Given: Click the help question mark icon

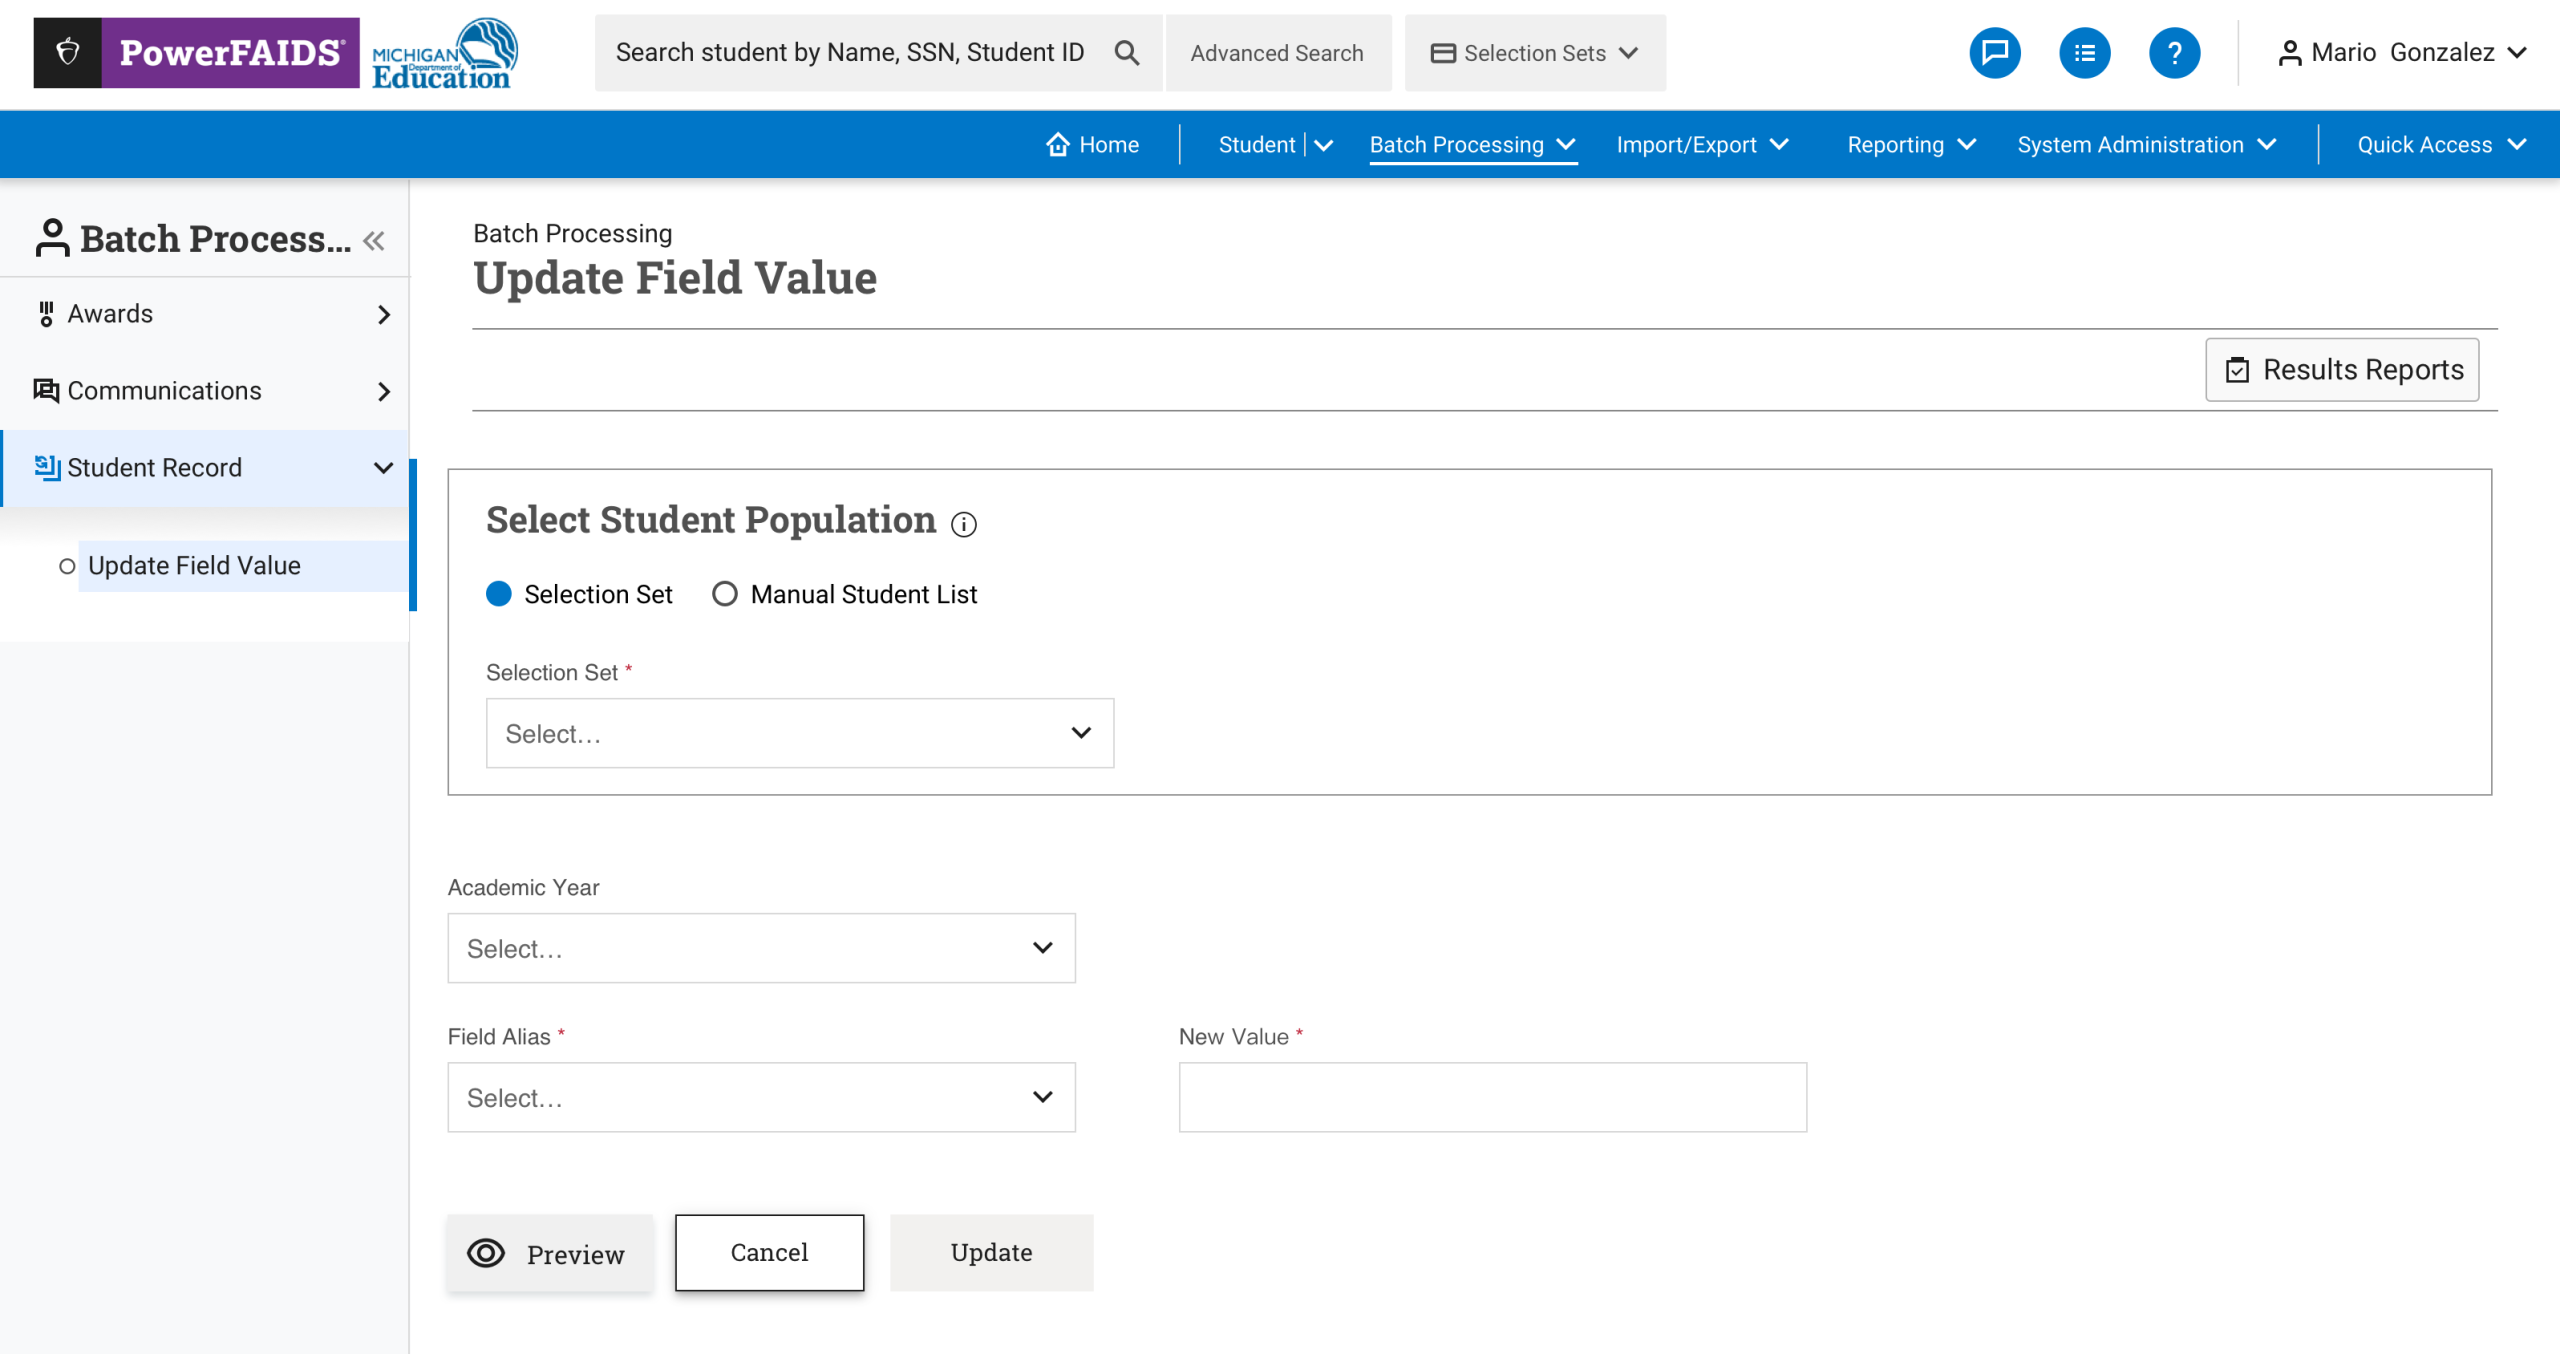Looking at the screenshot, I should point(2173,53).
